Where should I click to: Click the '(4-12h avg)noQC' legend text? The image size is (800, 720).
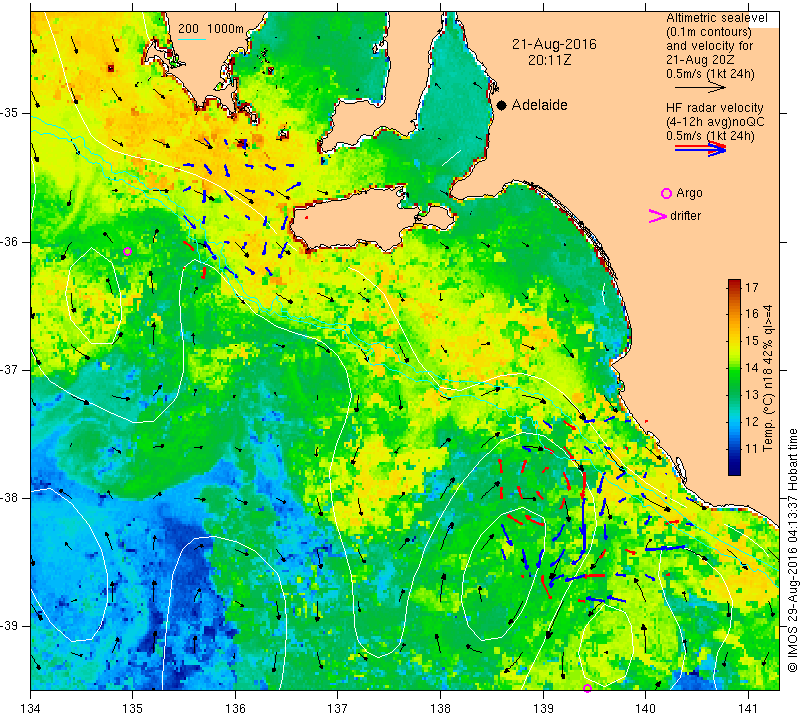(x=715, y=122)
